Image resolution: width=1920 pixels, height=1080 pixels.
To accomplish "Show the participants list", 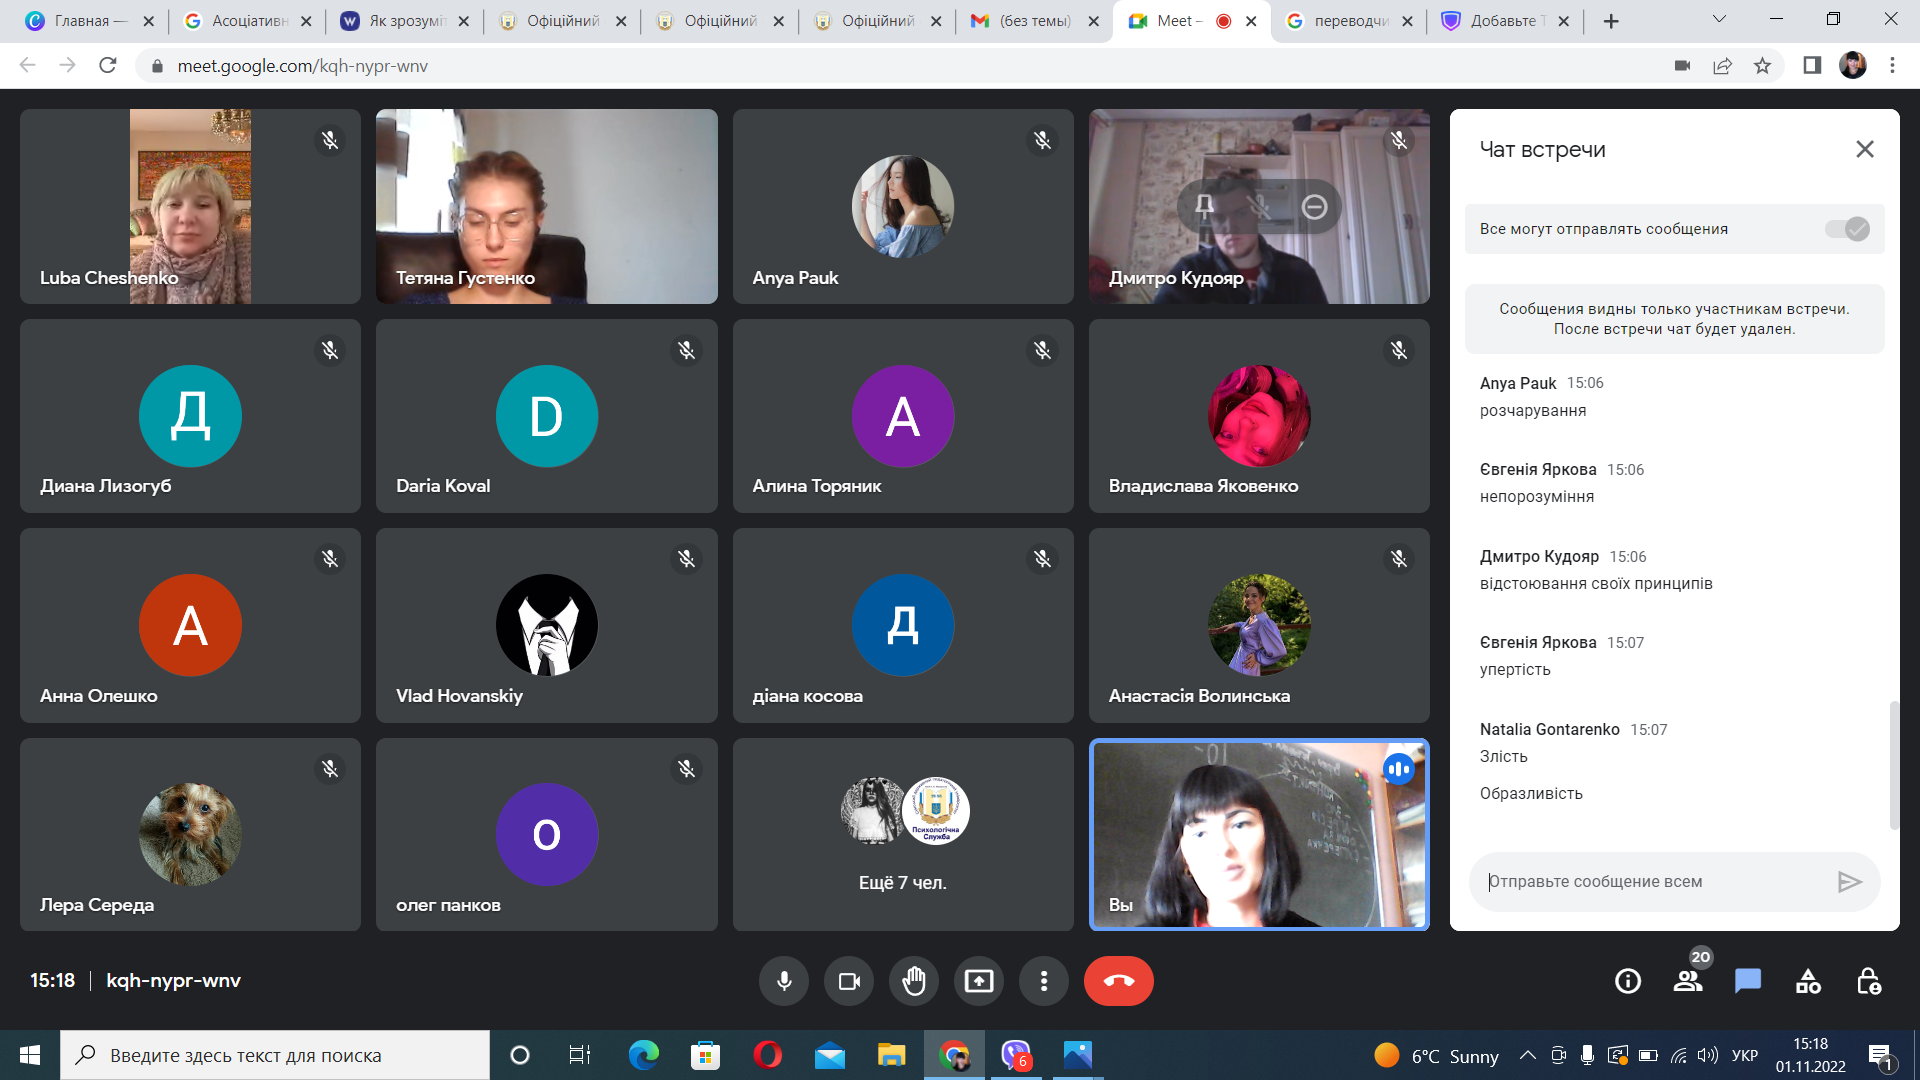I will click(x=1688, y=981).
